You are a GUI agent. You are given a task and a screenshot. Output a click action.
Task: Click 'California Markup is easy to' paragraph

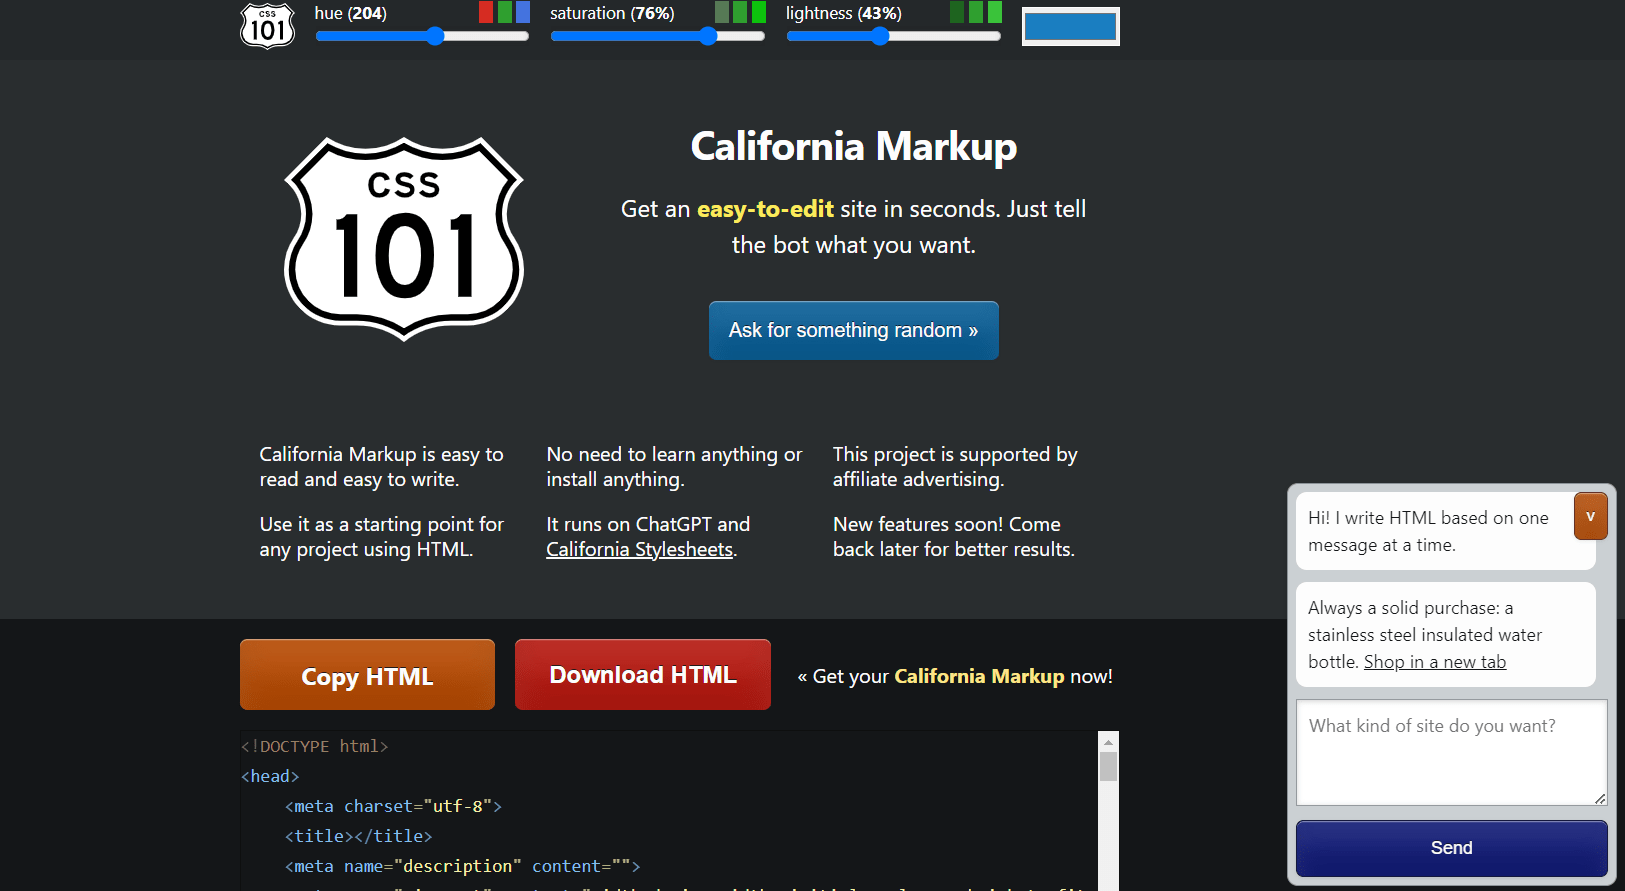click(382, 466)
